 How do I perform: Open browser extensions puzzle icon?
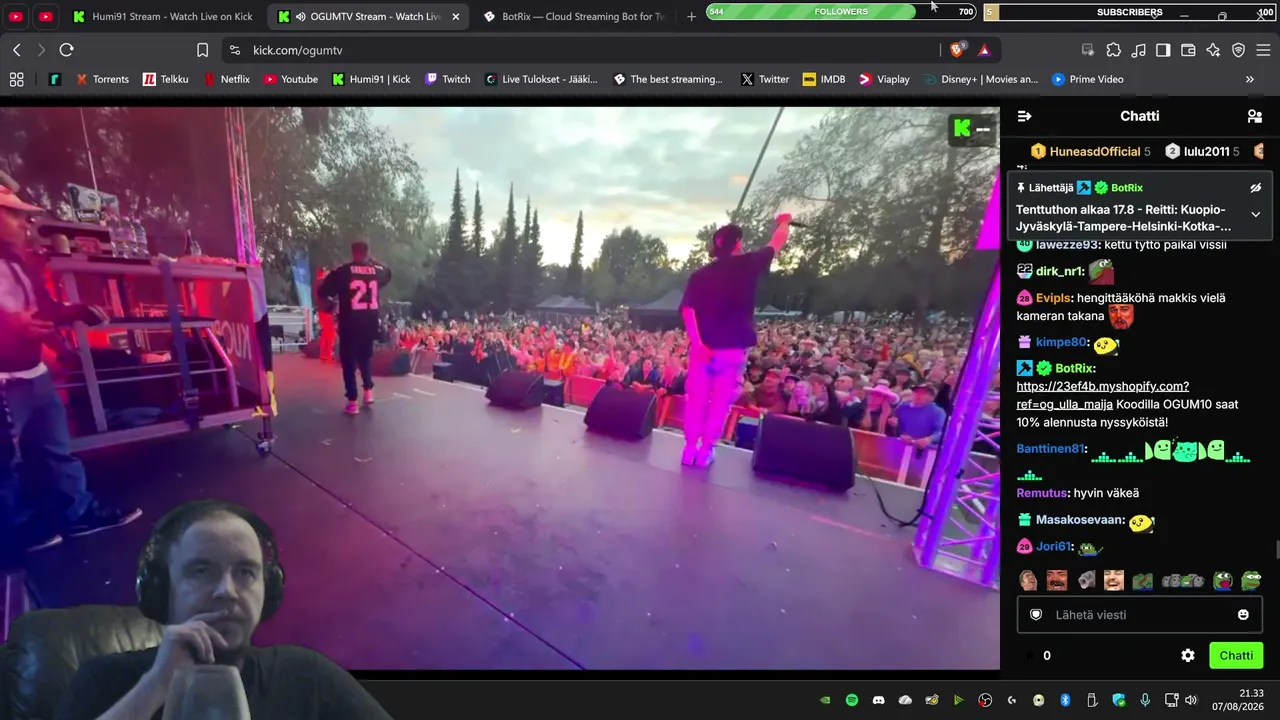coord(1113,50)
